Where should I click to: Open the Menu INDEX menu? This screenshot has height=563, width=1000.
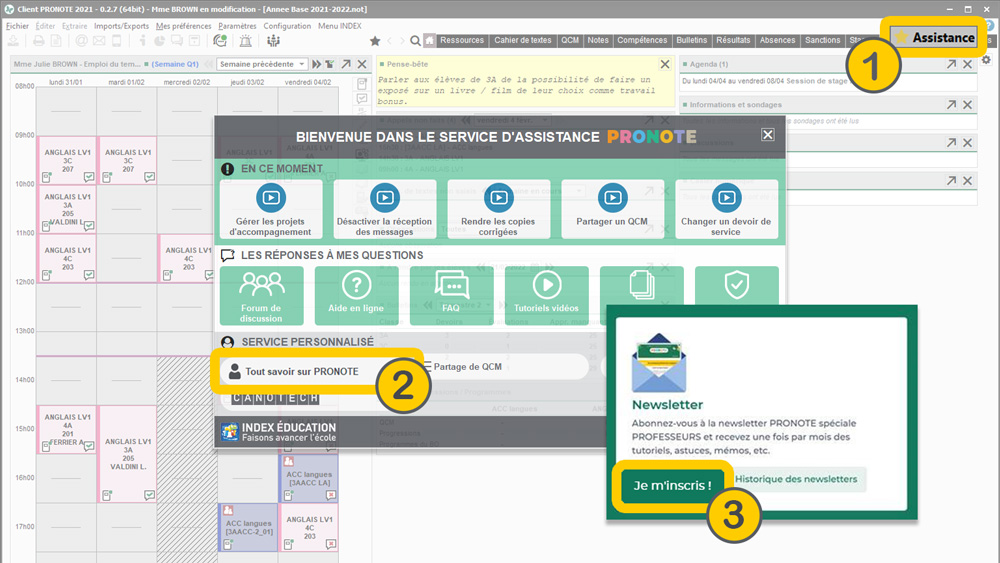[340, 26]
